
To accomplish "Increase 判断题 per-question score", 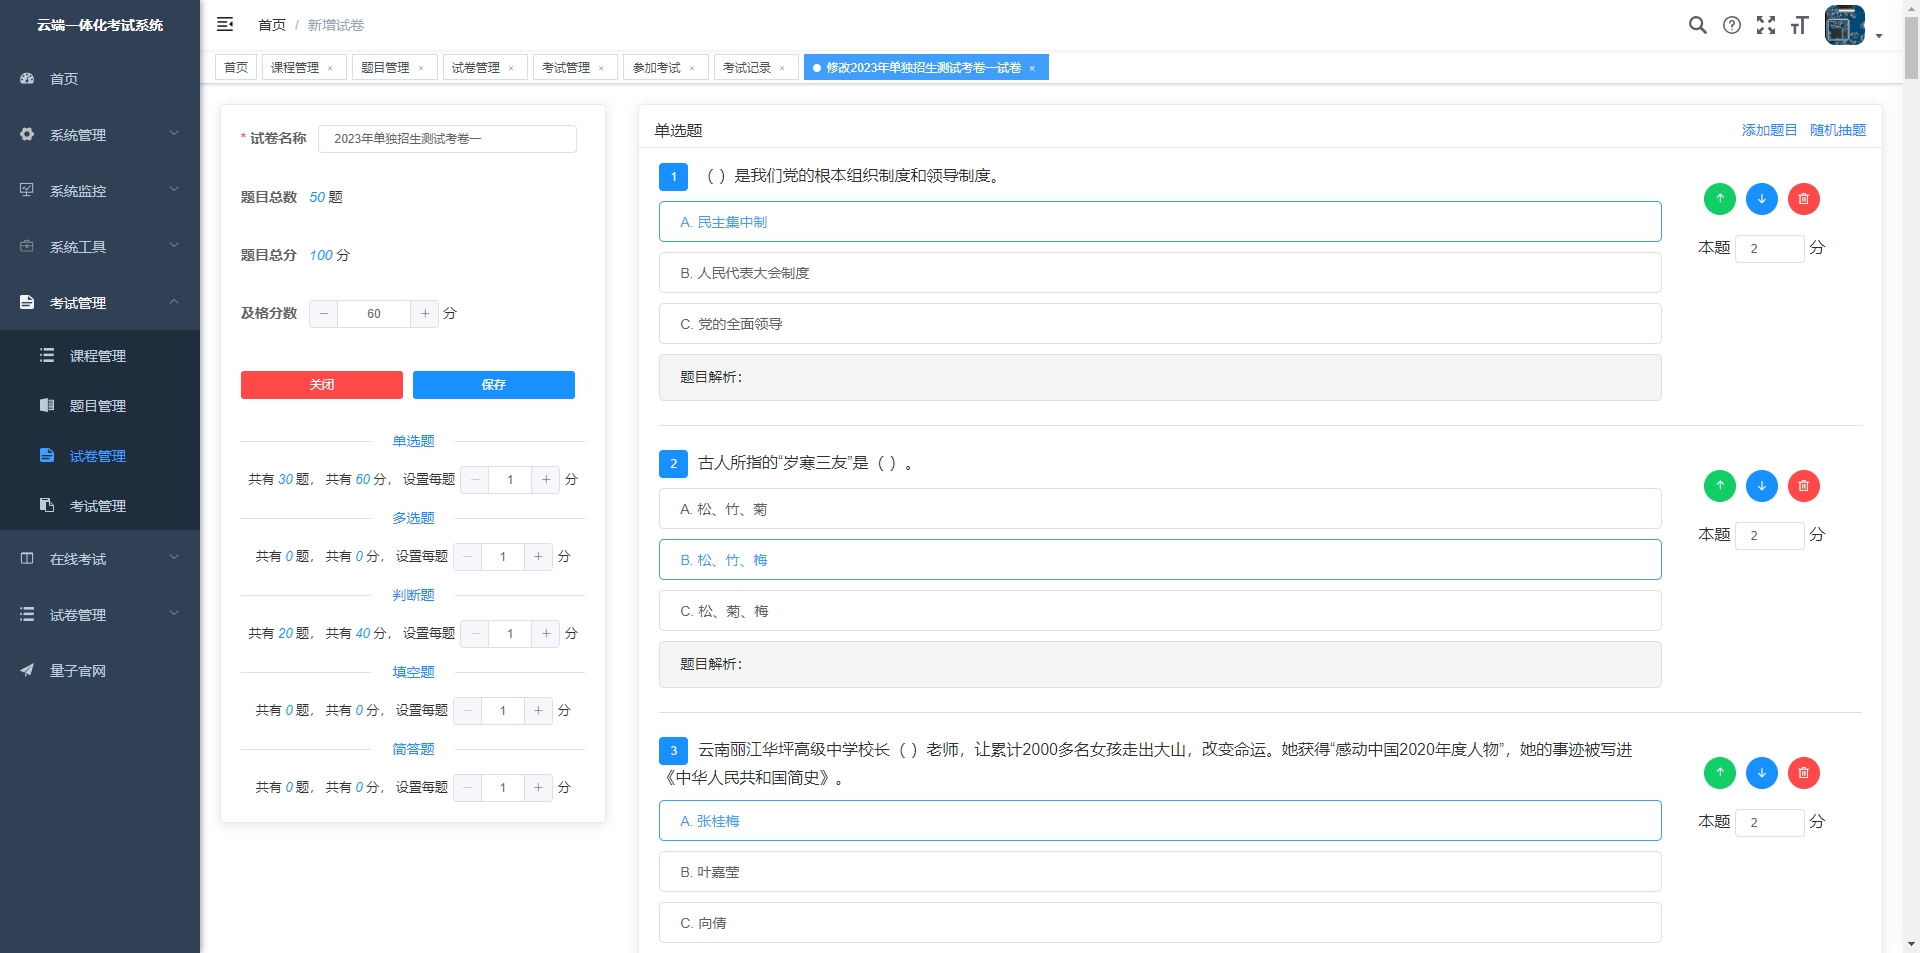I will [546, 634].
